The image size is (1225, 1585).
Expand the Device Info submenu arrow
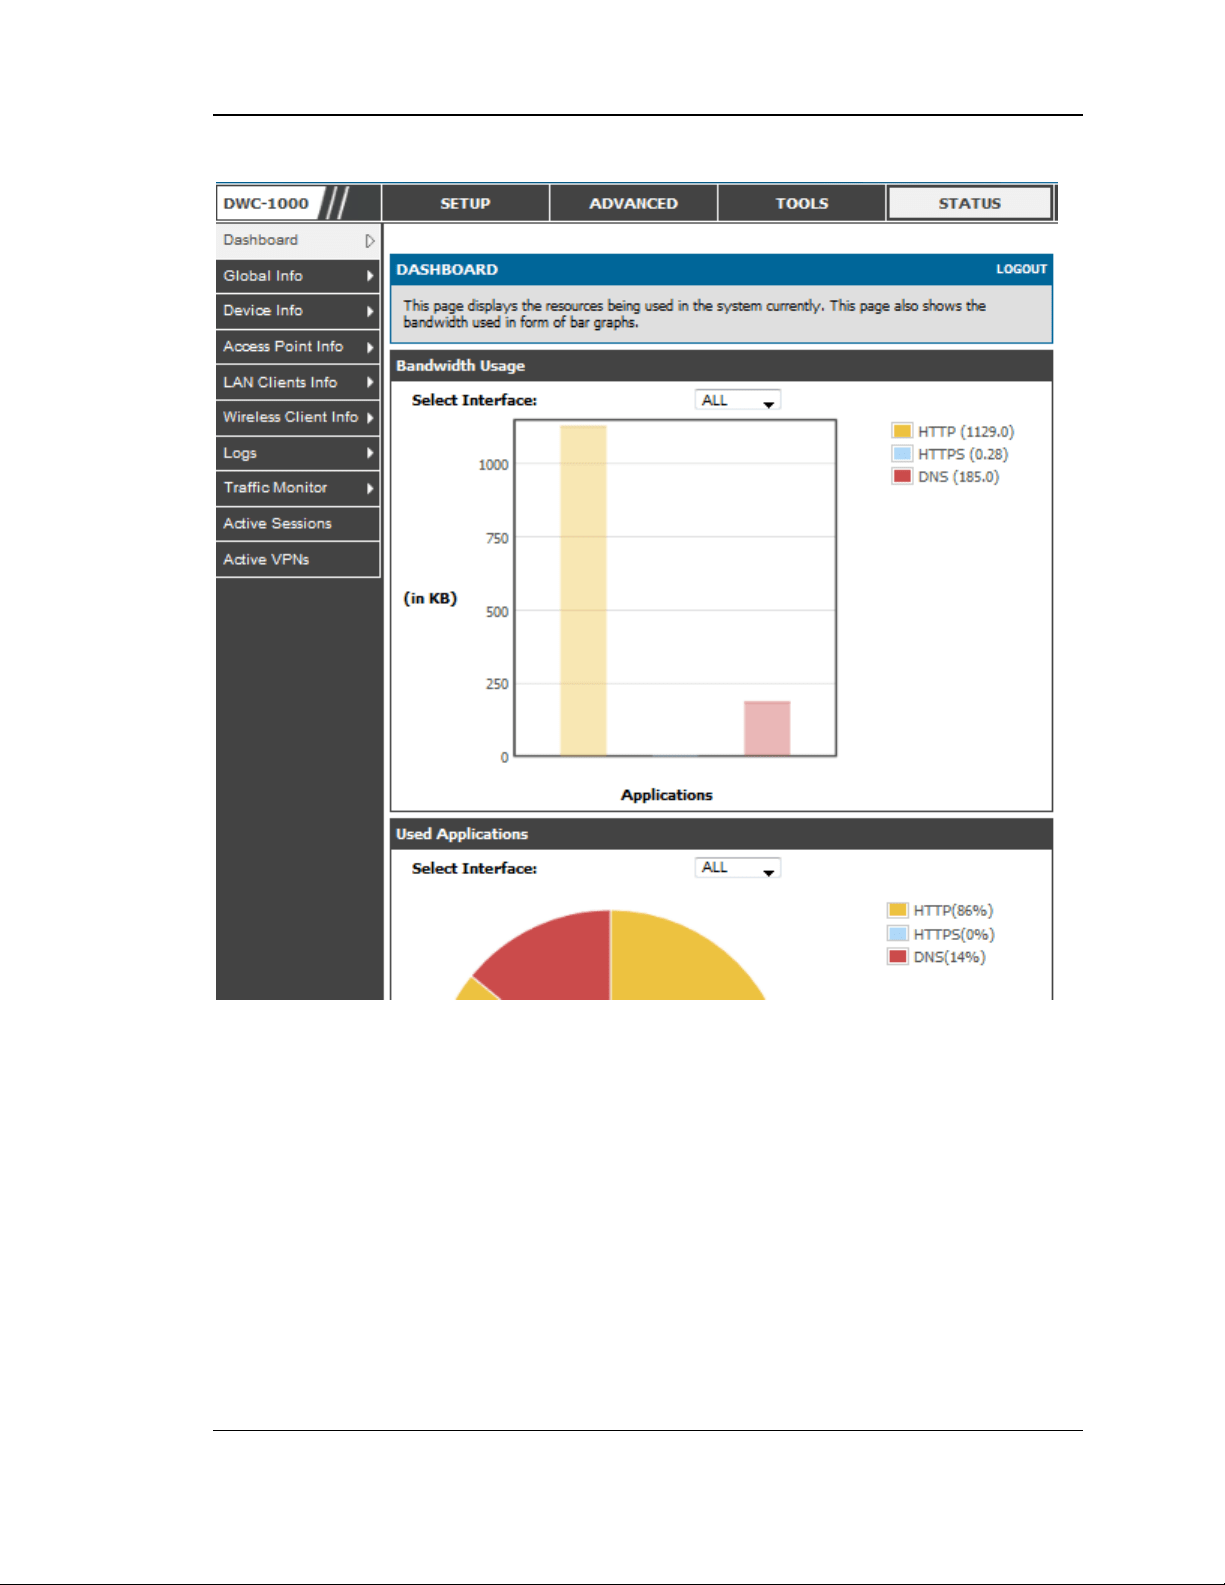click(370, 311)
